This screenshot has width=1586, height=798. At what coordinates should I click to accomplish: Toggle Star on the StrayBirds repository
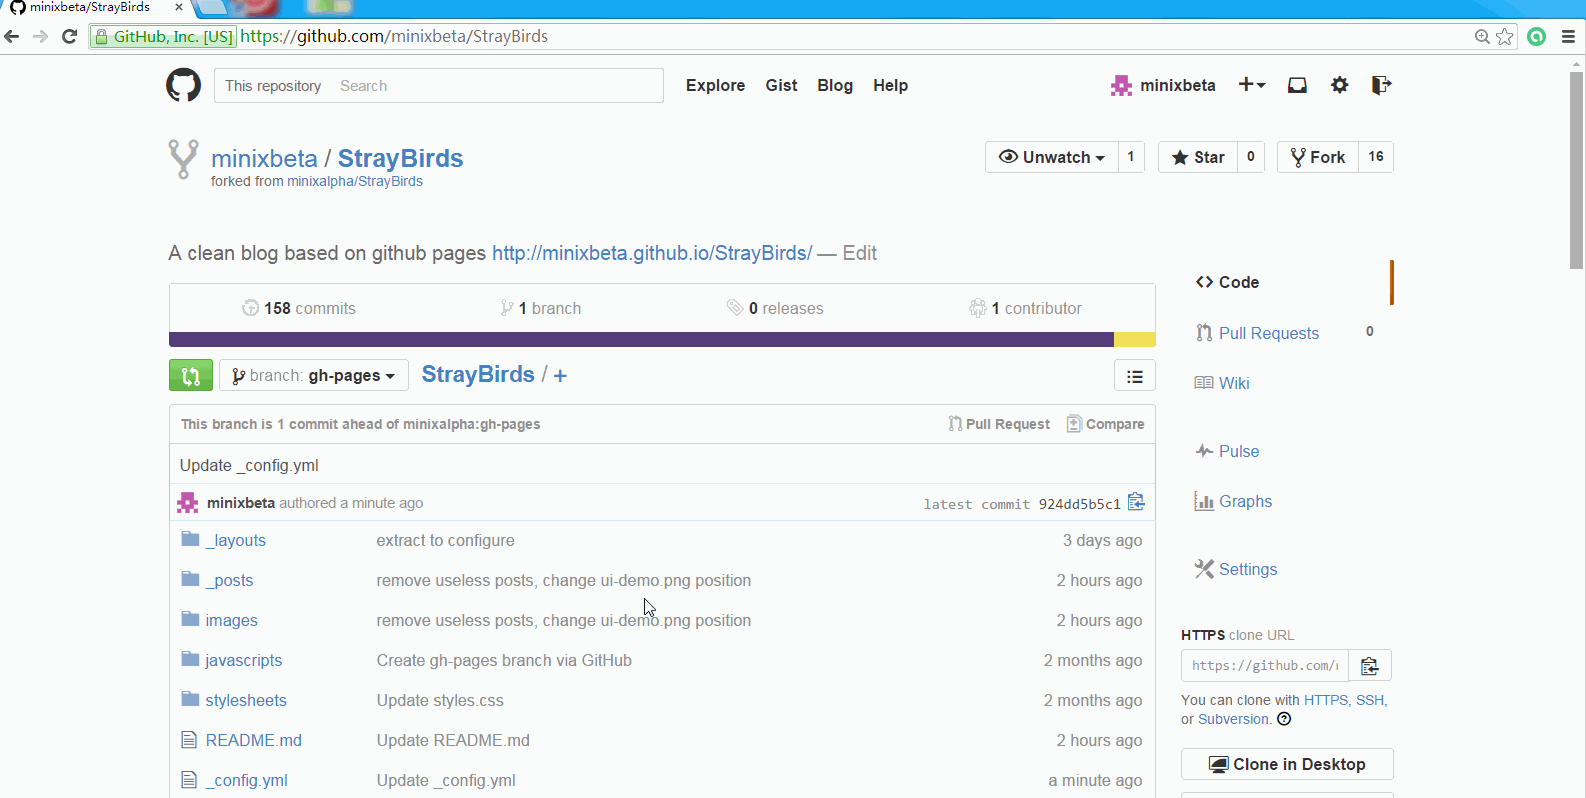tap(1198, 157)
